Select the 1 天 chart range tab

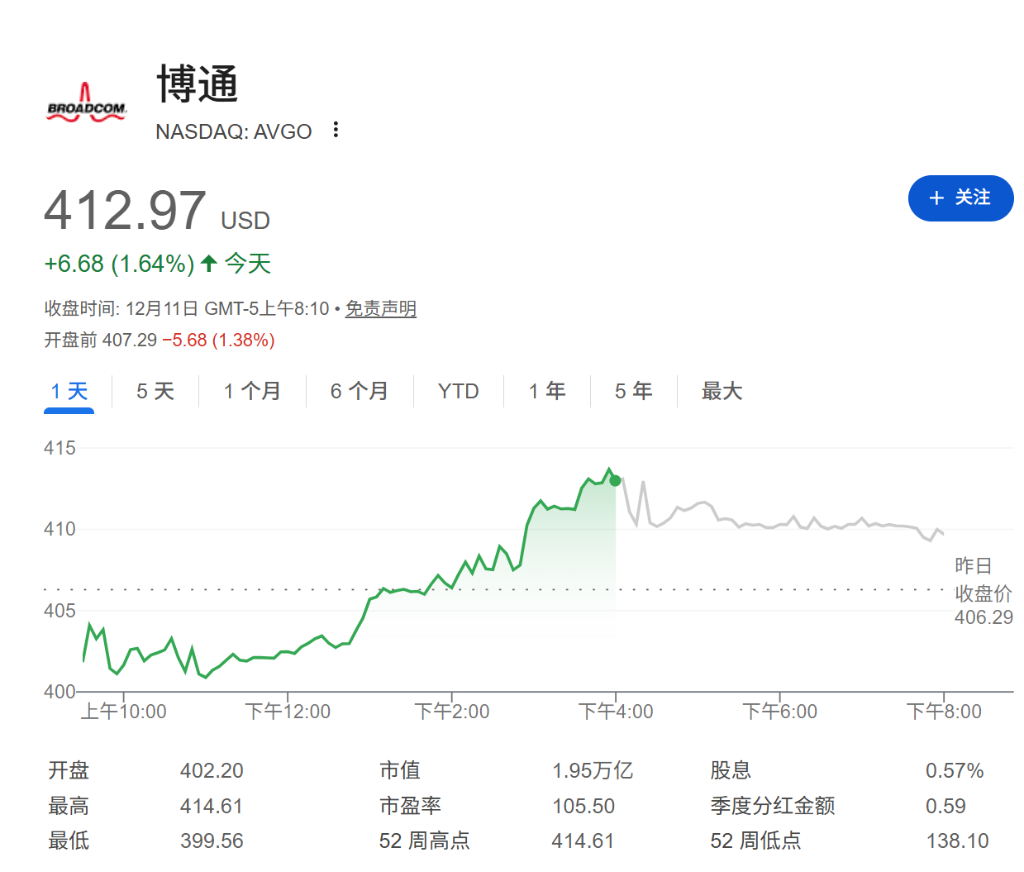(x=70, y=391)
